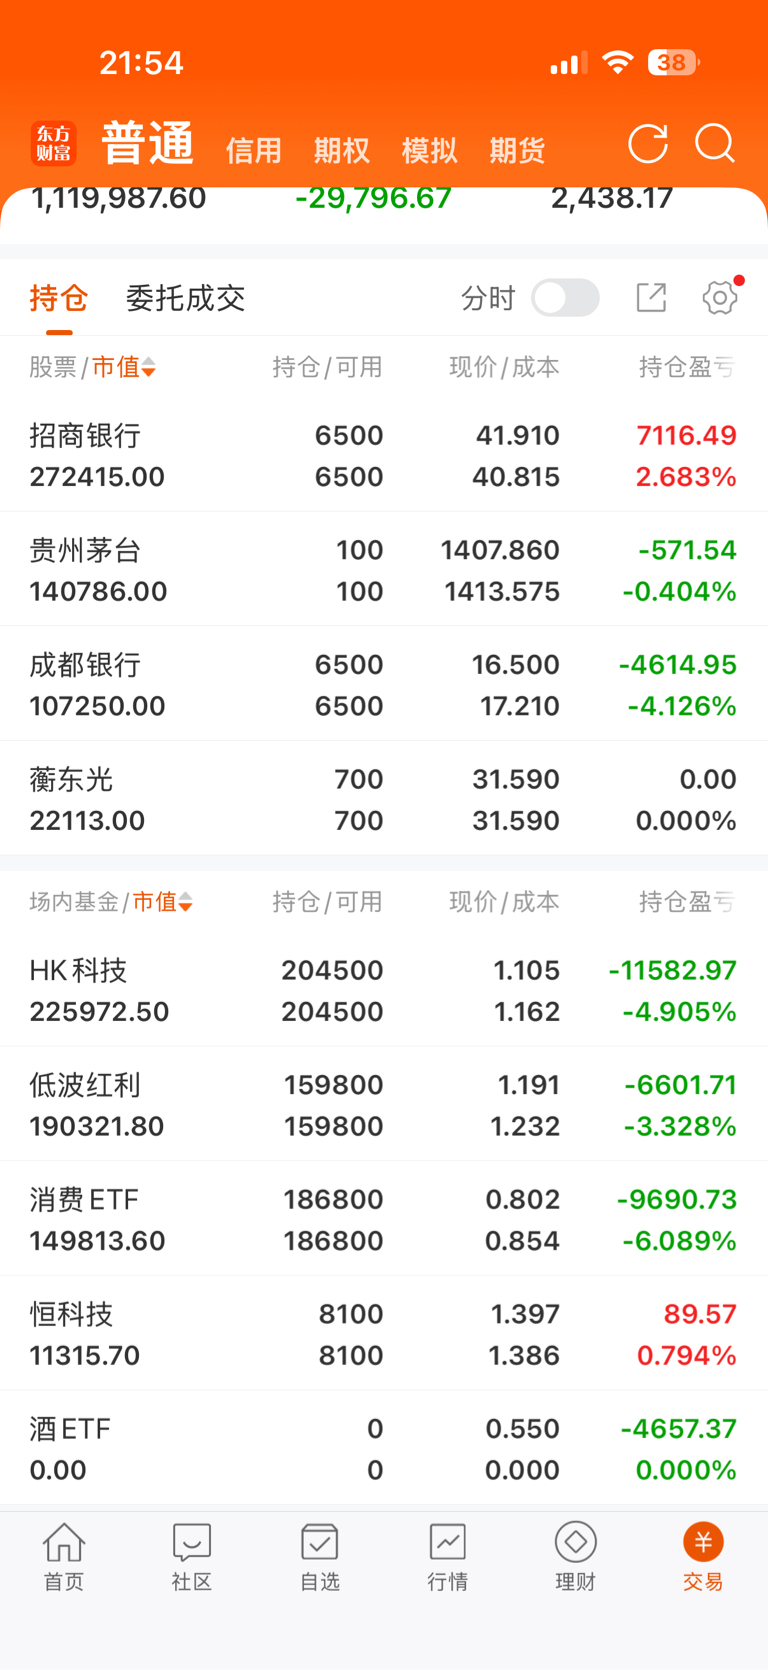Open 贵州茅台 holding row

(x=384, y=570)
